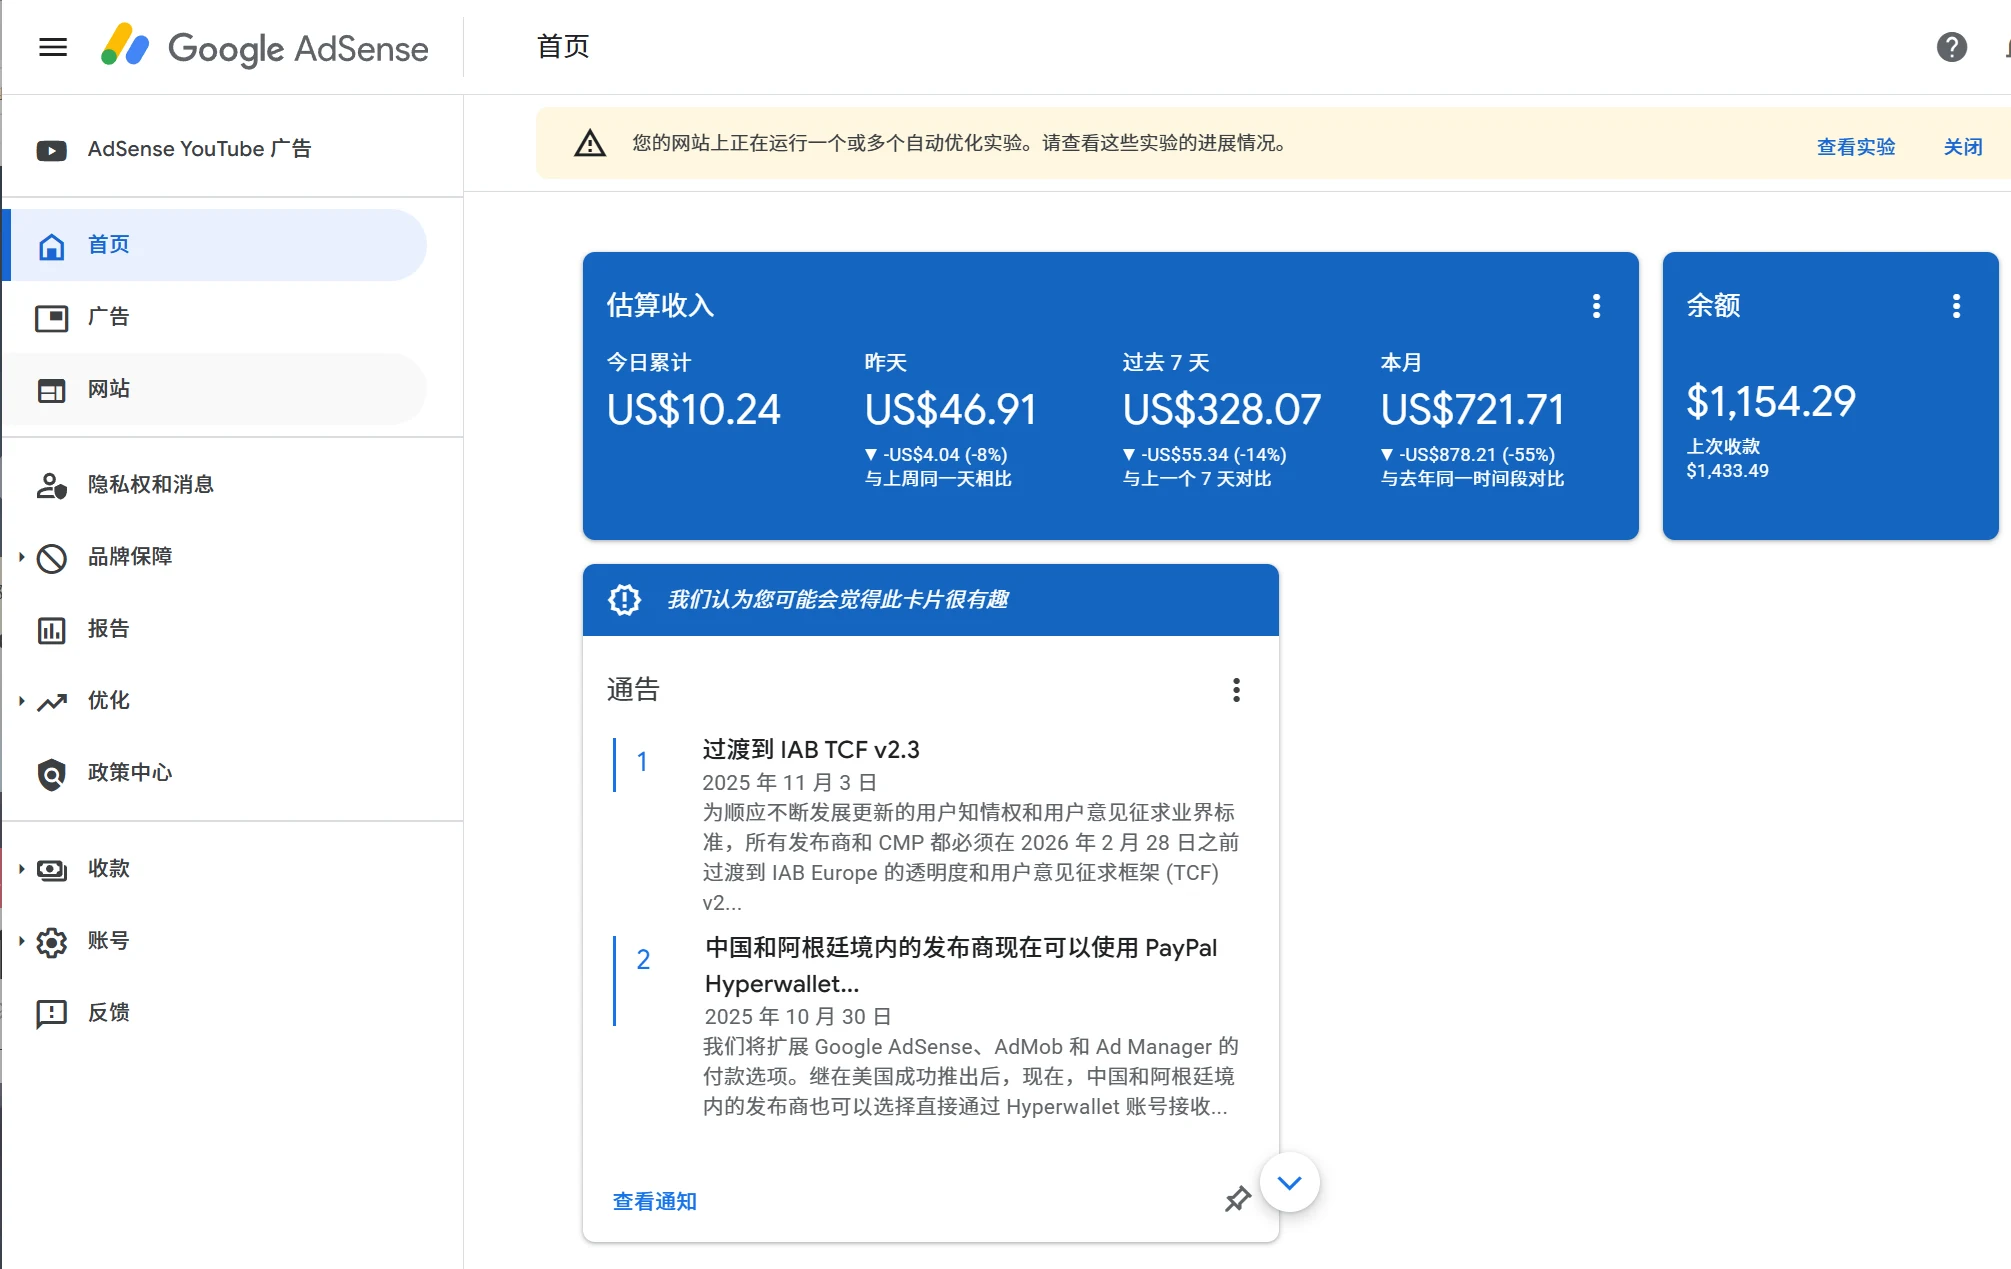Click the optimization trend arrow icon
The image size is (2011, 1269).
pyautogui.click(x=52, y=702)
